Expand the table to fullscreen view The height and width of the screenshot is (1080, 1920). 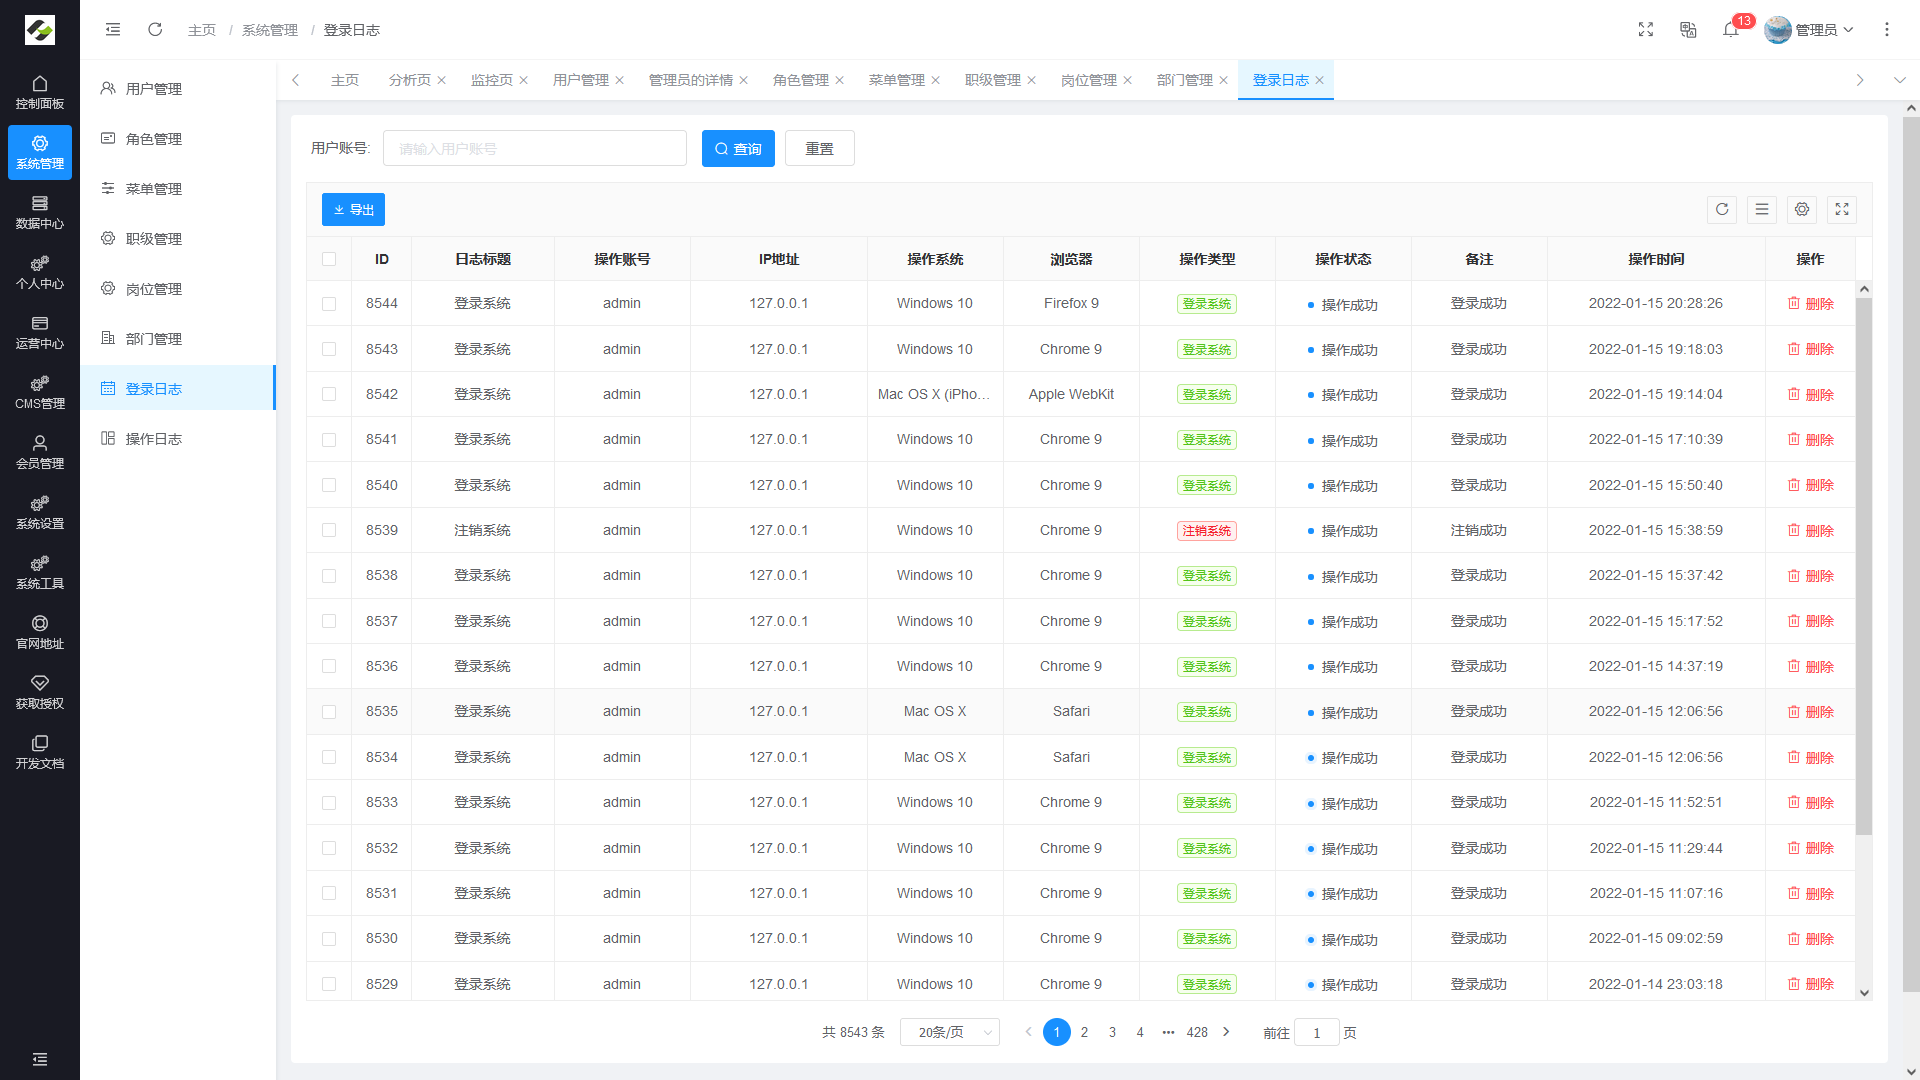(1842, 210)
